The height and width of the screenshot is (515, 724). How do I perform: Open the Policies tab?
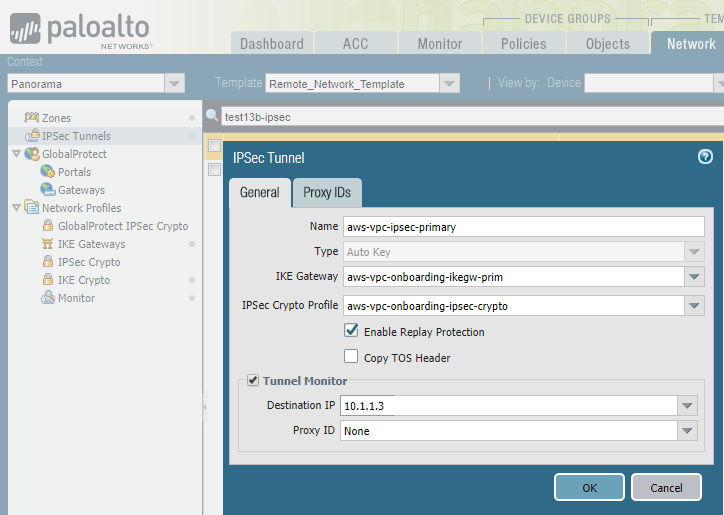(x=524, y=43)
